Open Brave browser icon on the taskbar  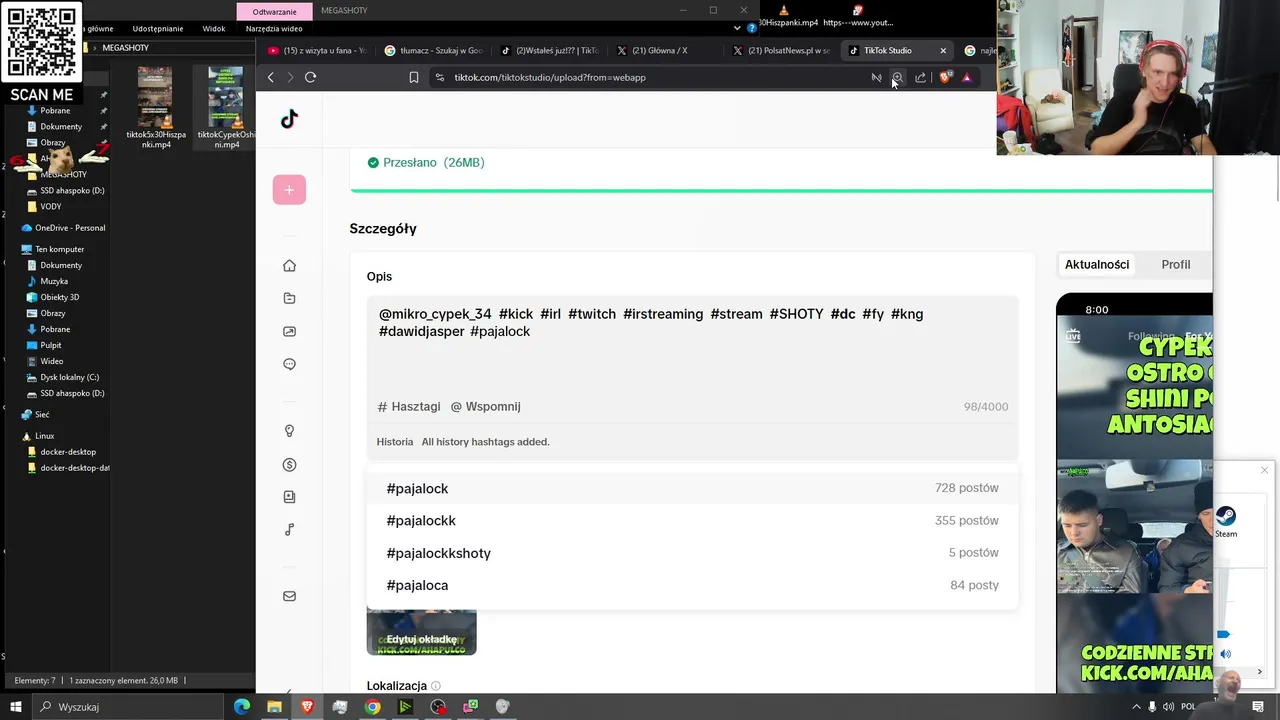pos(307,707)
